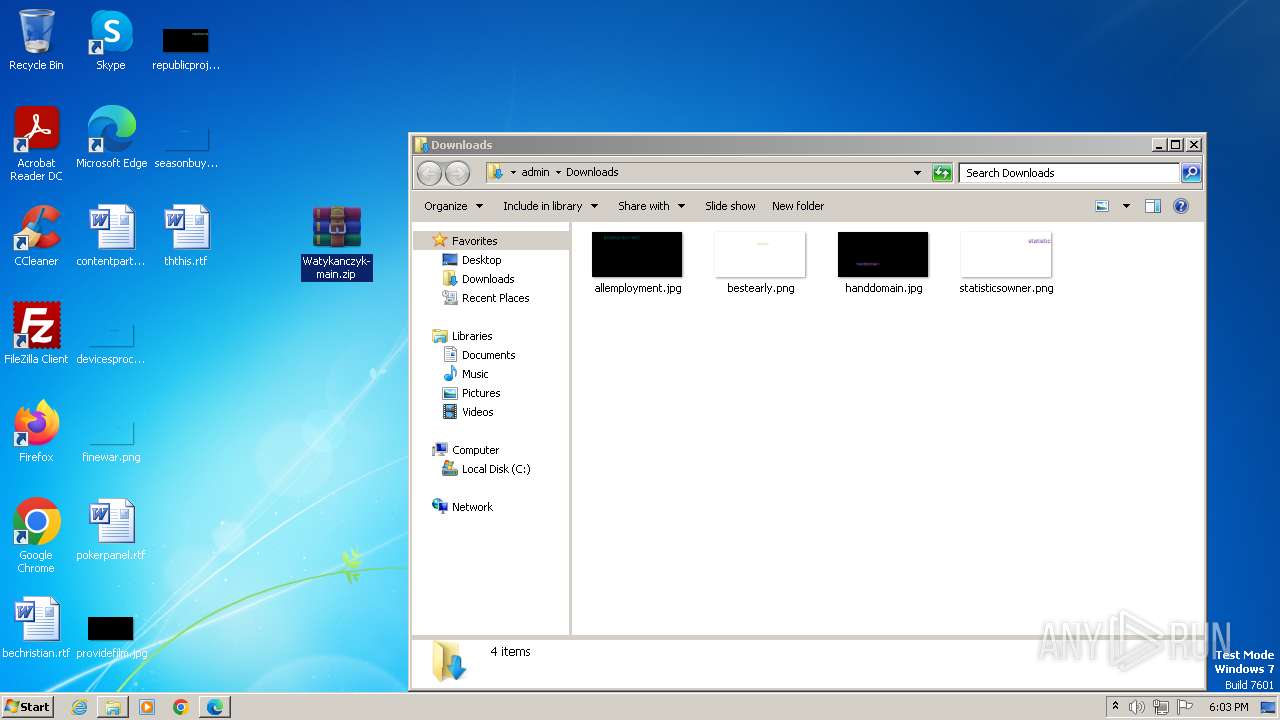Click the search magnifier in Explorer
Viewport: 1280px width, 720px height.
[1191, 173]
